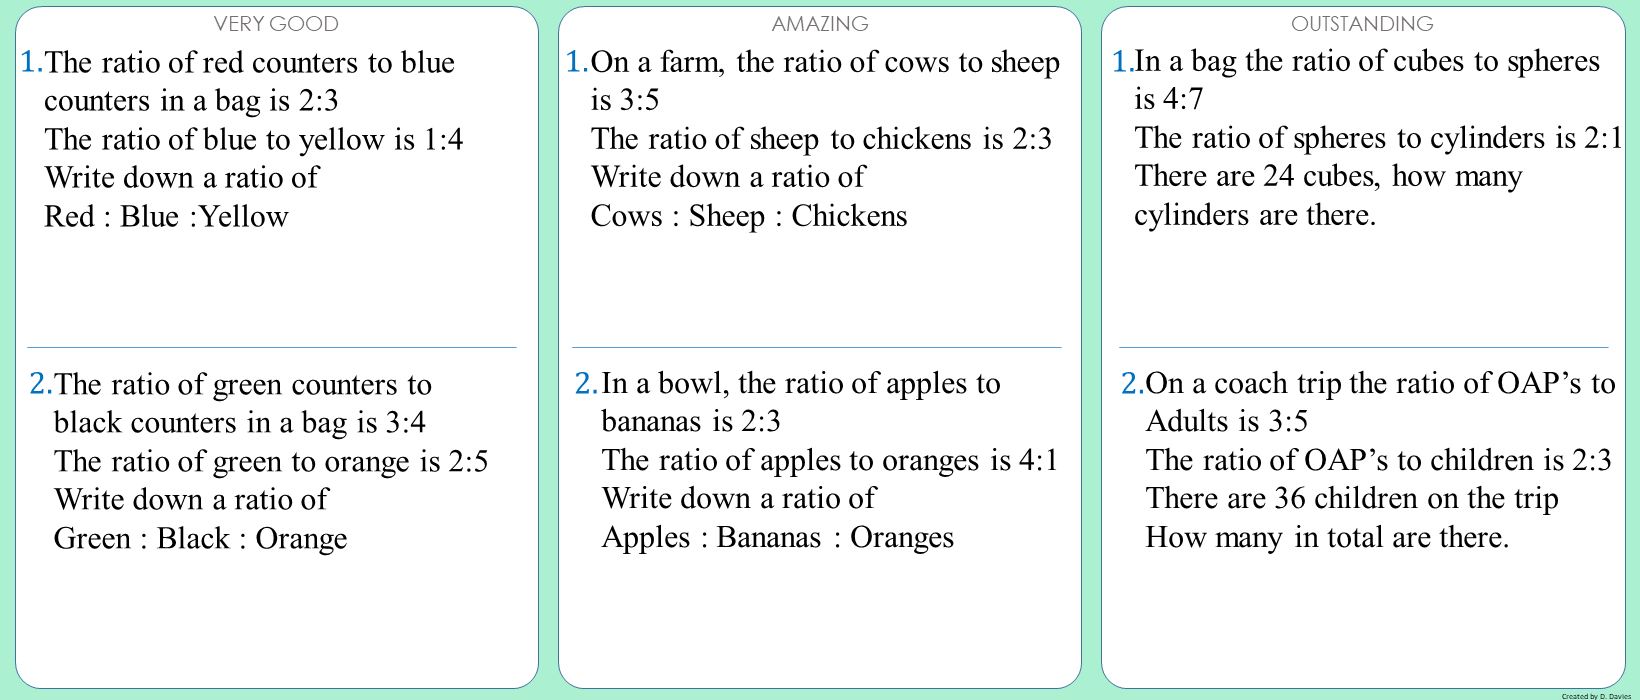This screenshot has height=700, width=1640.
Task: Click 'How many in total are there.'
Action: [x=1327, y=537]
